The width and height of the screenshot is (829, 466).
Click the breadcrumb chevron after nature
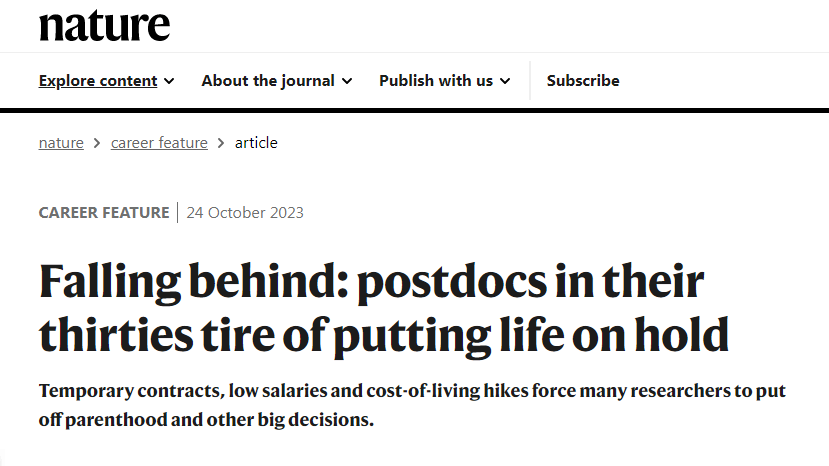97,143
